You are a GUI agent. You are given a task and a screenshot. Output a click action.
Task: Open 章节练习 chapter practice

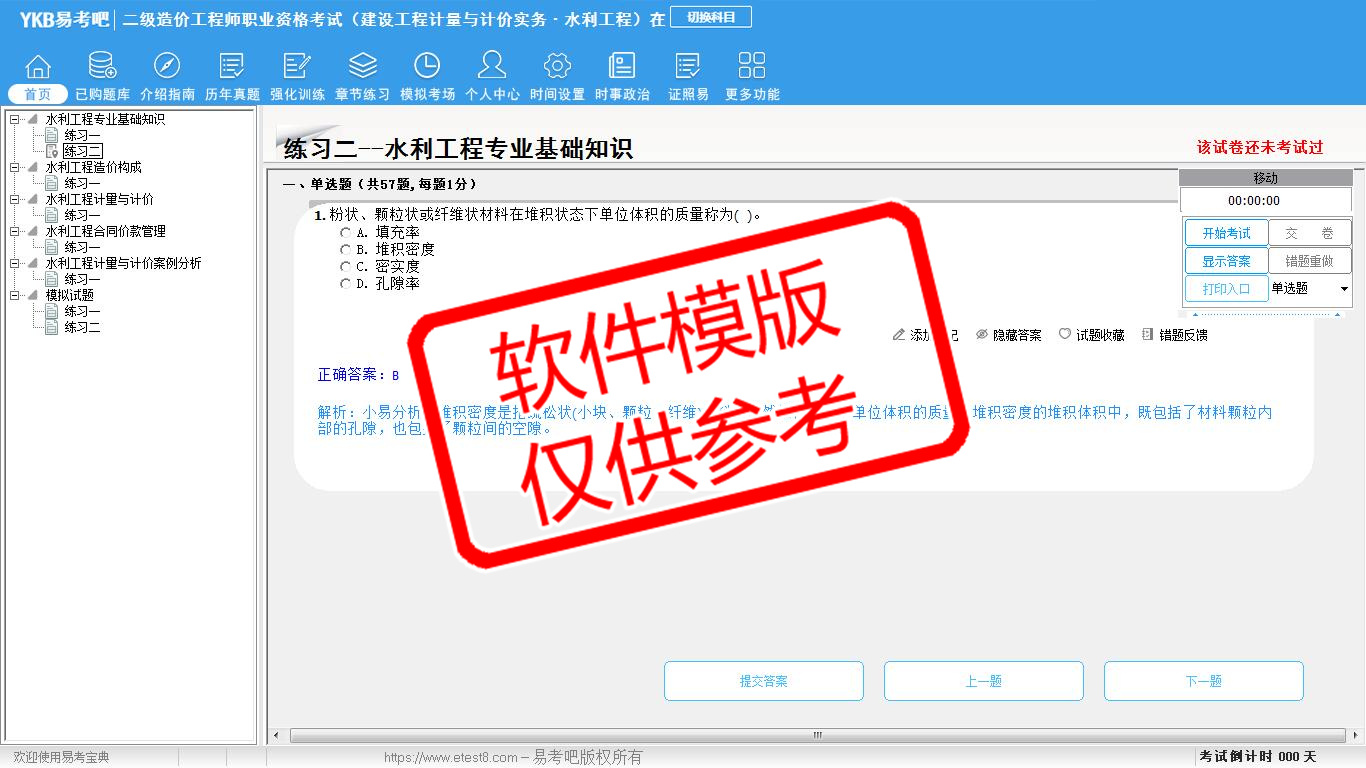[362, 67]
